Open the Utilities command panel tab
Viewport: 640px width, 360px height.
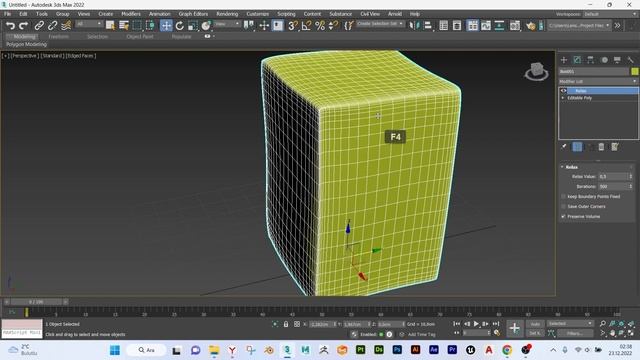(631, 60)
